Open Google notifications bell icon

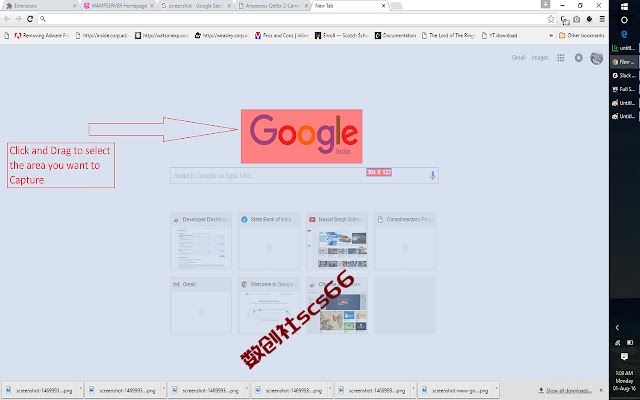click(x=579, y=58)
